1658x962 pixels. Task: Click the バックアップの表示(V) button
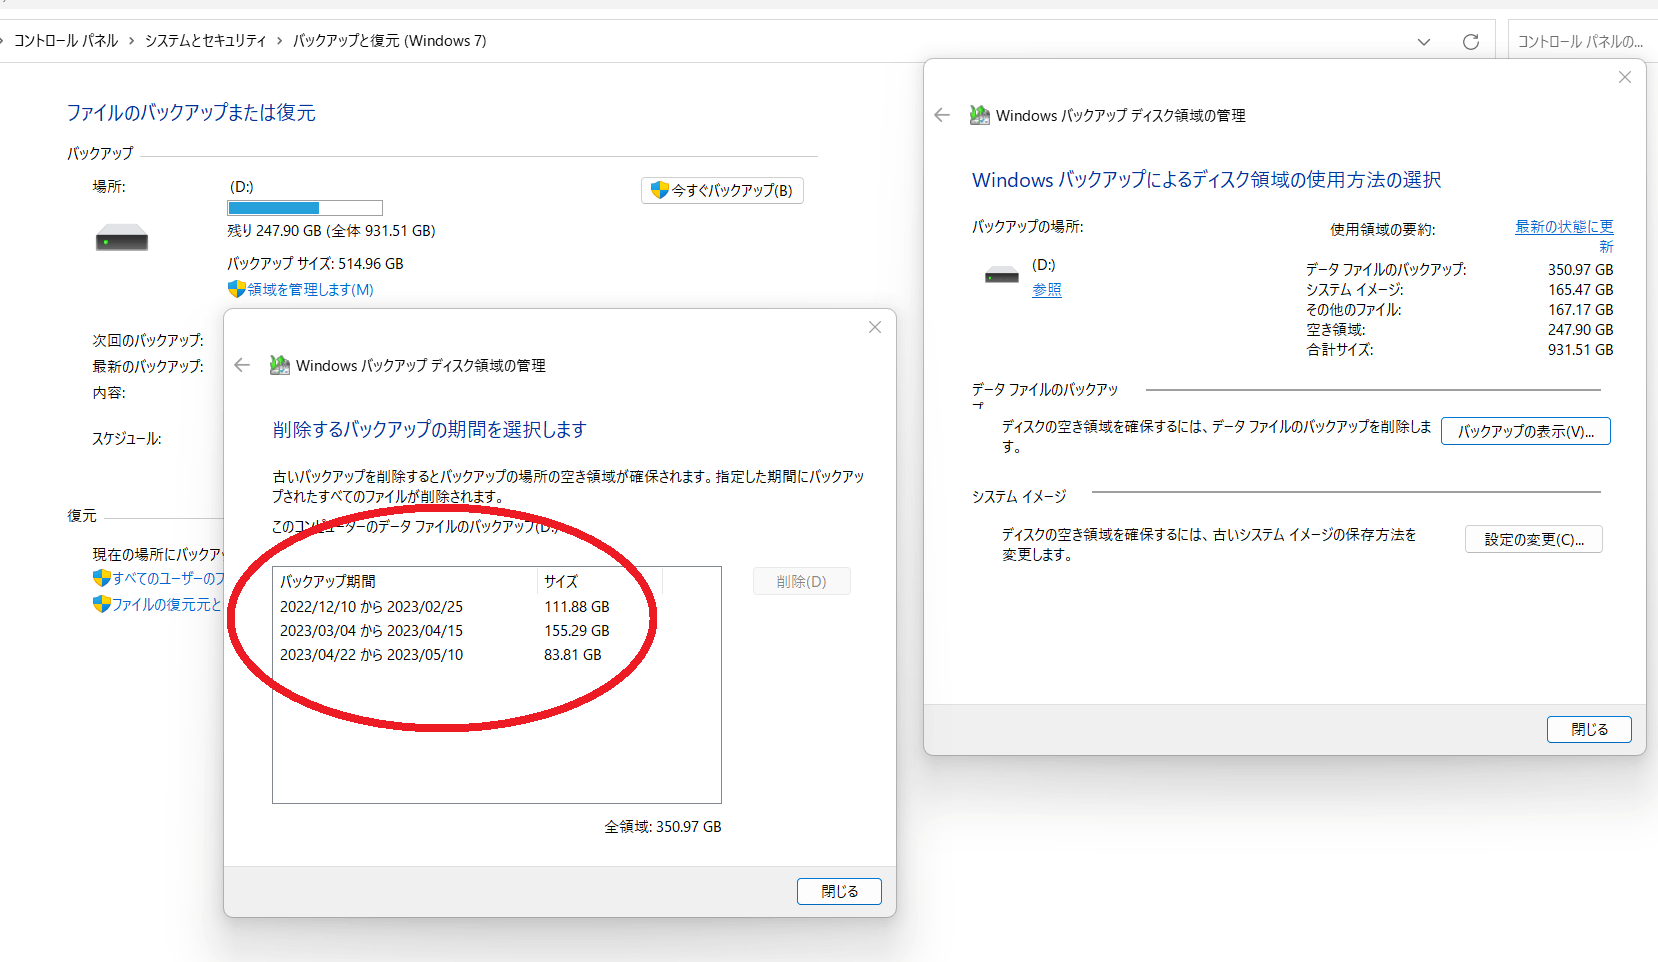(x=1525, y=430)
